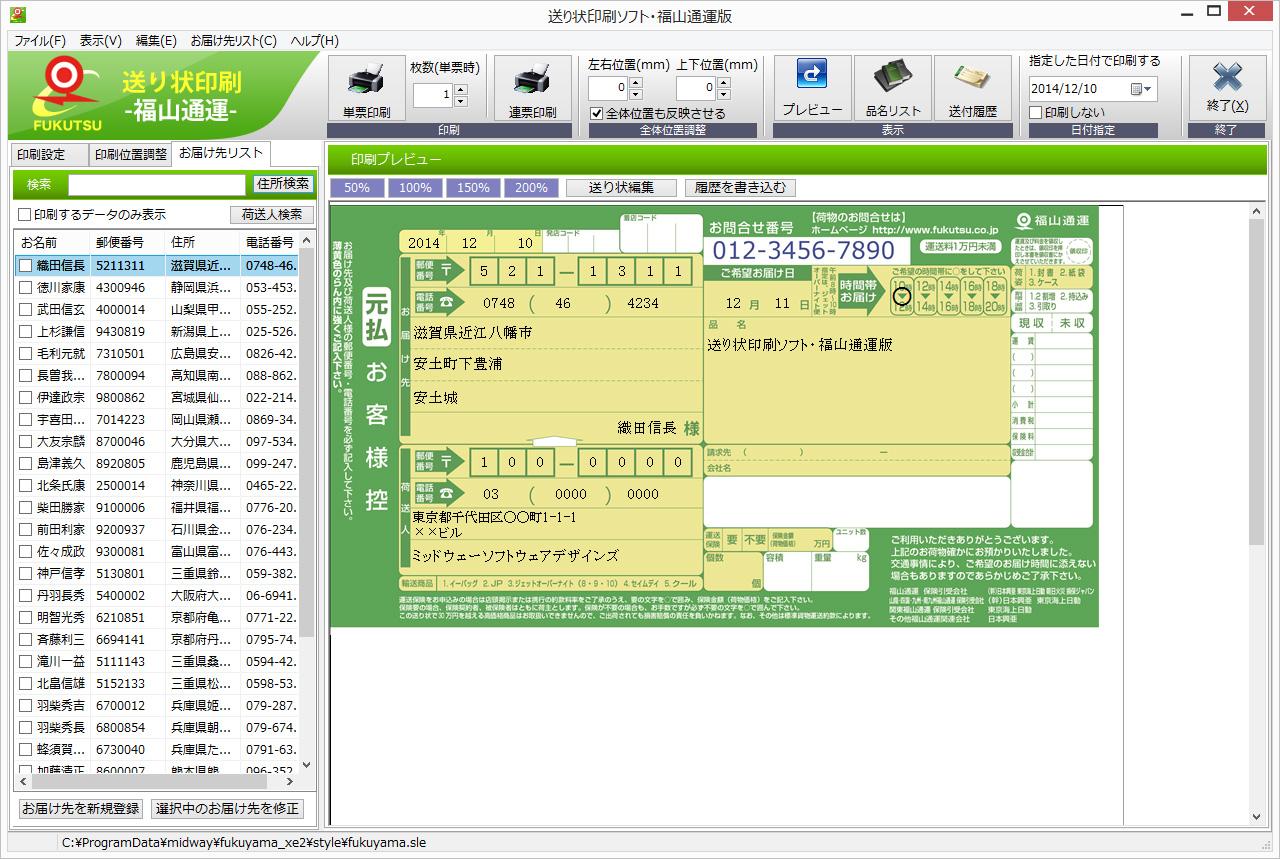The image size is (1280, 859).
Task: Sort by 郵便番号 column header
Action: (128, 243)
